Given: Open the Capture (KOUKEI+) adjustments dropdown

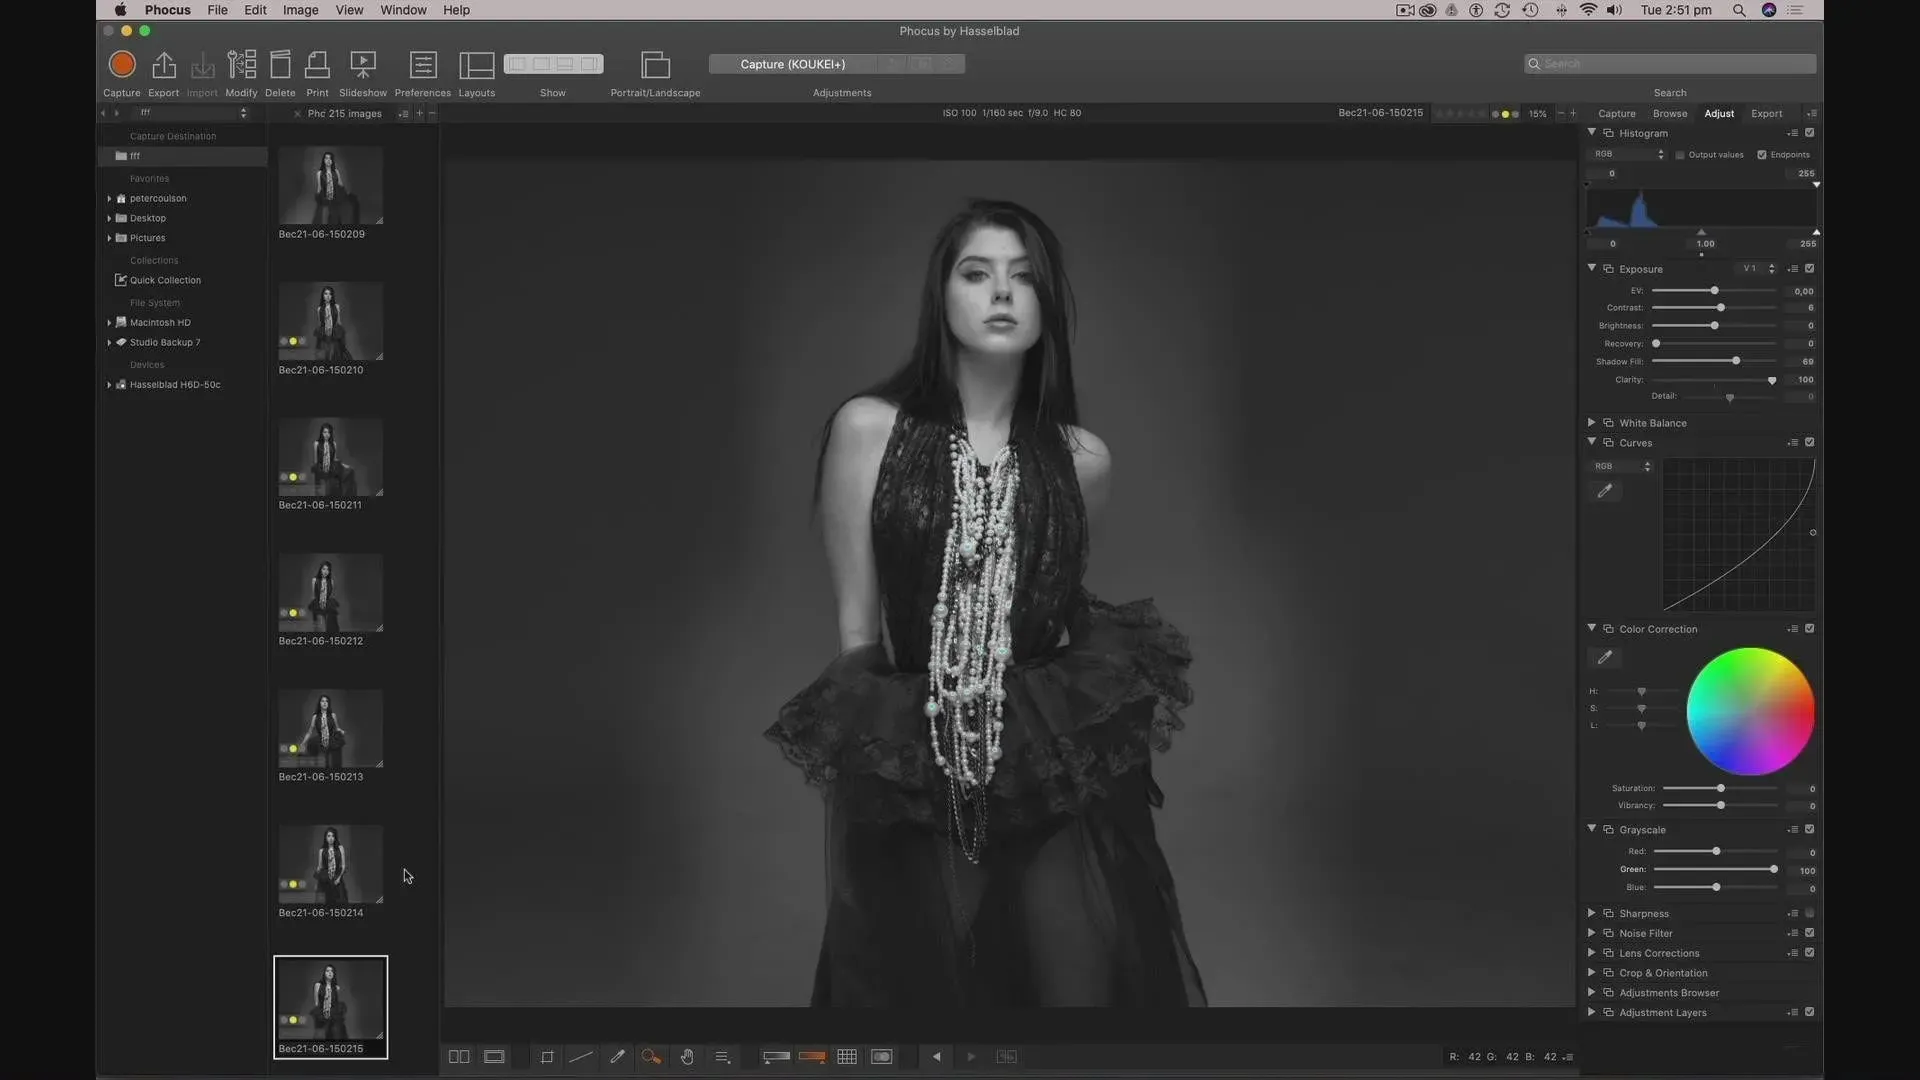Looking at the screenshot, I should coord(792,64).
